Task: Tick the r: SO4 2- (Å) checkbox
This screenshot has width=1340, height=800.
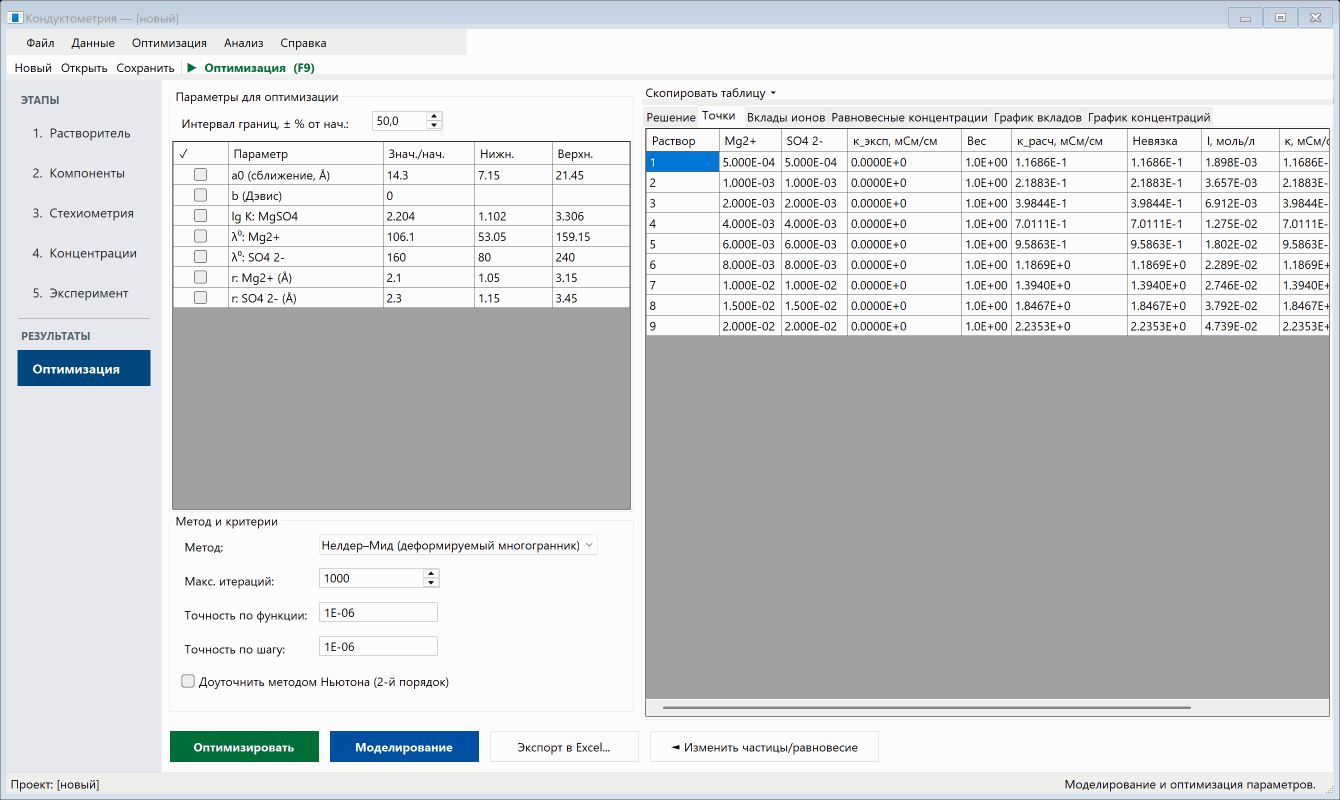Action: coord(200,298)
